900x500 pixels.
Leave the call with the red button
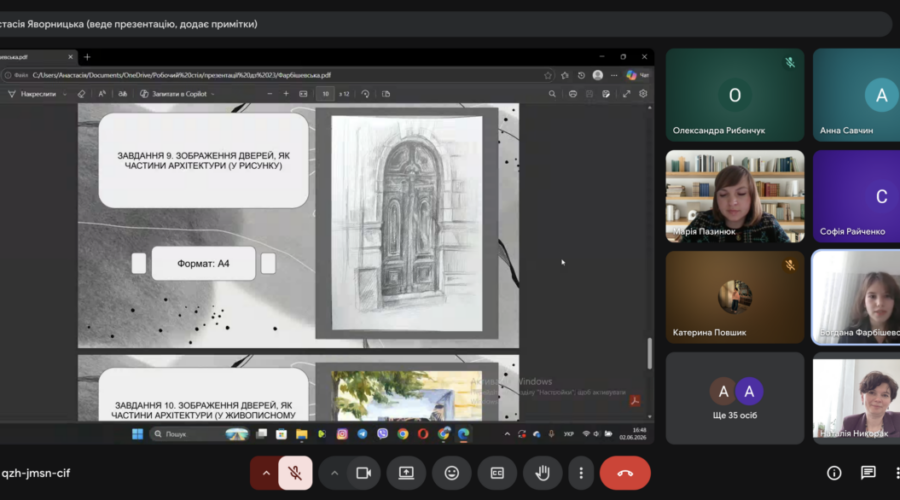[x=625, y=473]
